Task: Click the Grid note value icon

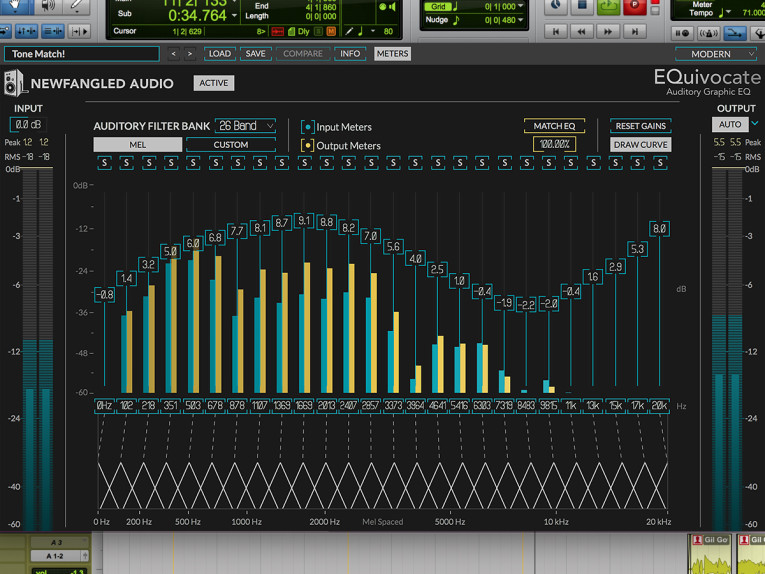Action: [456, 6]
